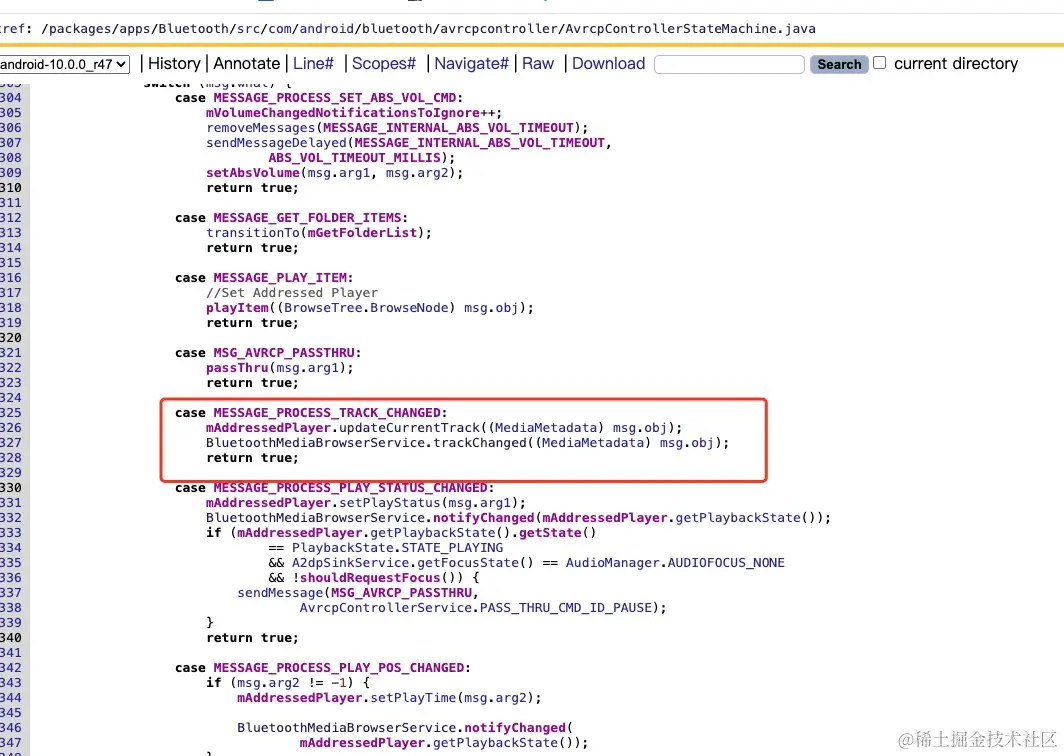Viewport: 1064px width, 756px height.
Task: Click MESSAGE_PROCESS_SET_ABS_VOL_CMD symbol
Action: (x=335, y=98)
